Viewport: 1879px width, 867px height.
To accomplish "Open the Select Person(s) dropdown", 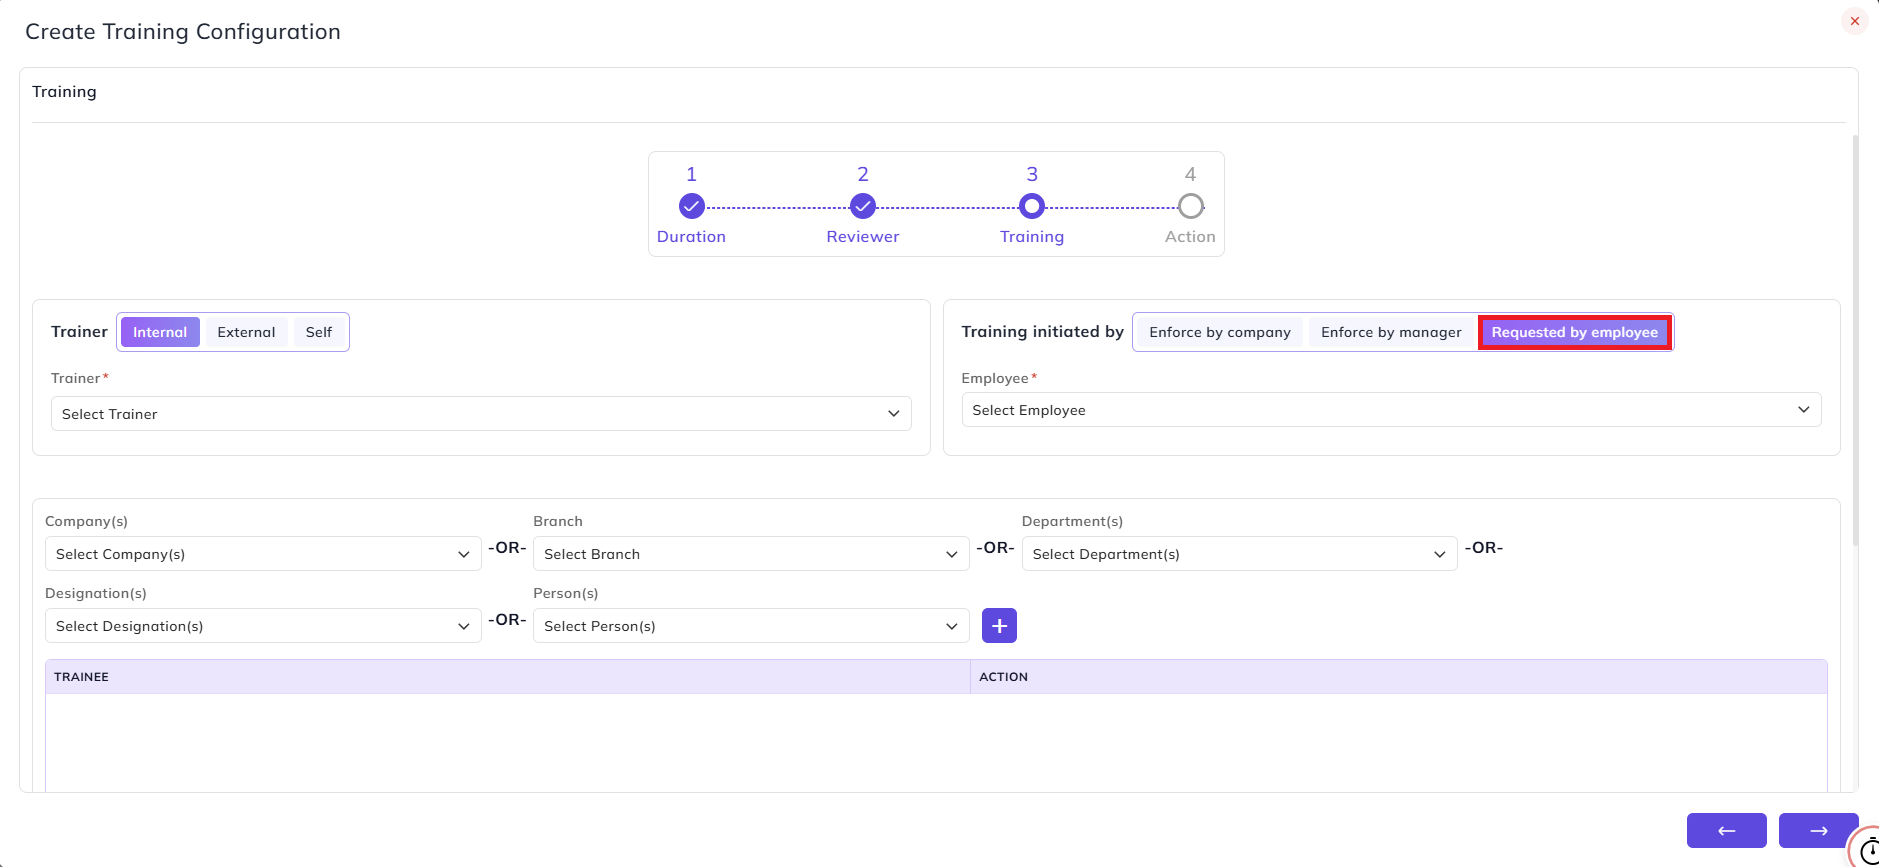I will pyautogui.click(x=751, y=626).
